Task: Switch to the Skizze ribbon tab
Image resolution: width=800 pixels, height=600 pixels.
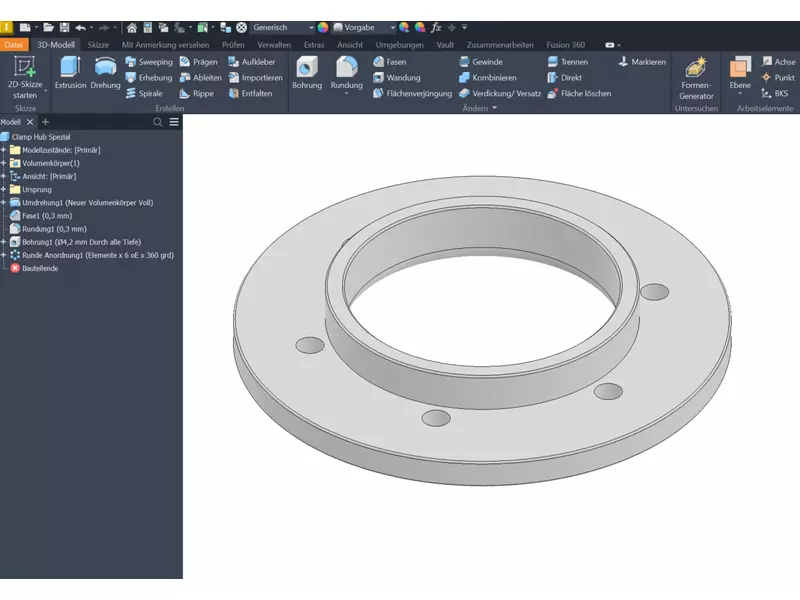Action: pyautogui.click(x=98, y=45)
